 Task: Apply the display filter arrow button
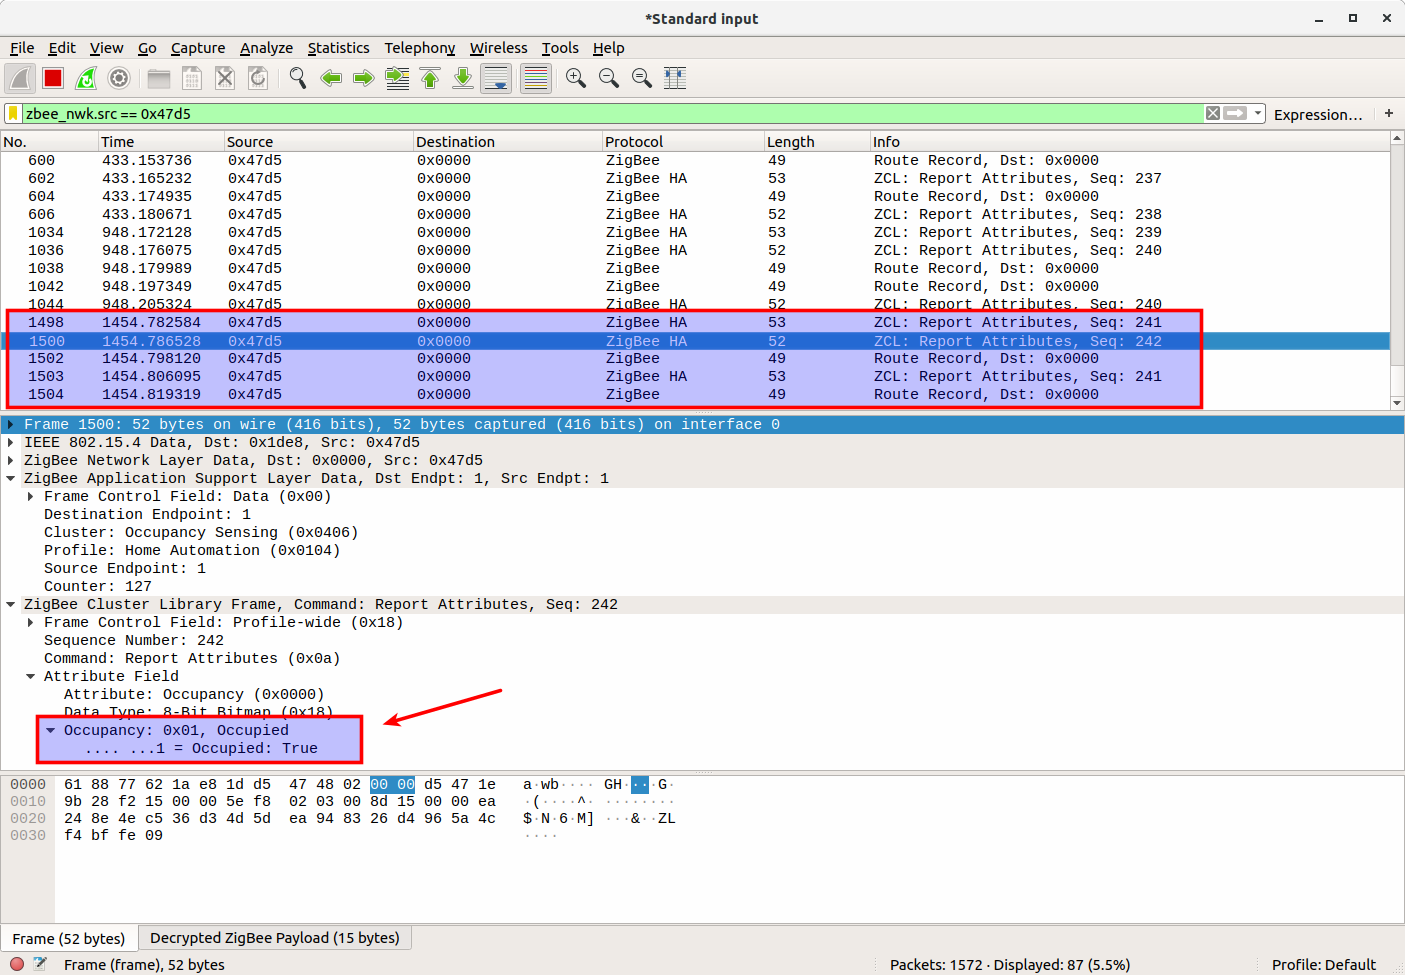(1236, 114)
